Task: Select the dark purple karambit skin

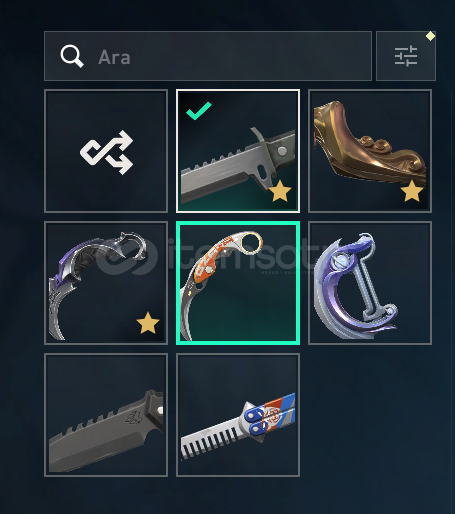Action: pyautogui.click(x=106, y=283)
